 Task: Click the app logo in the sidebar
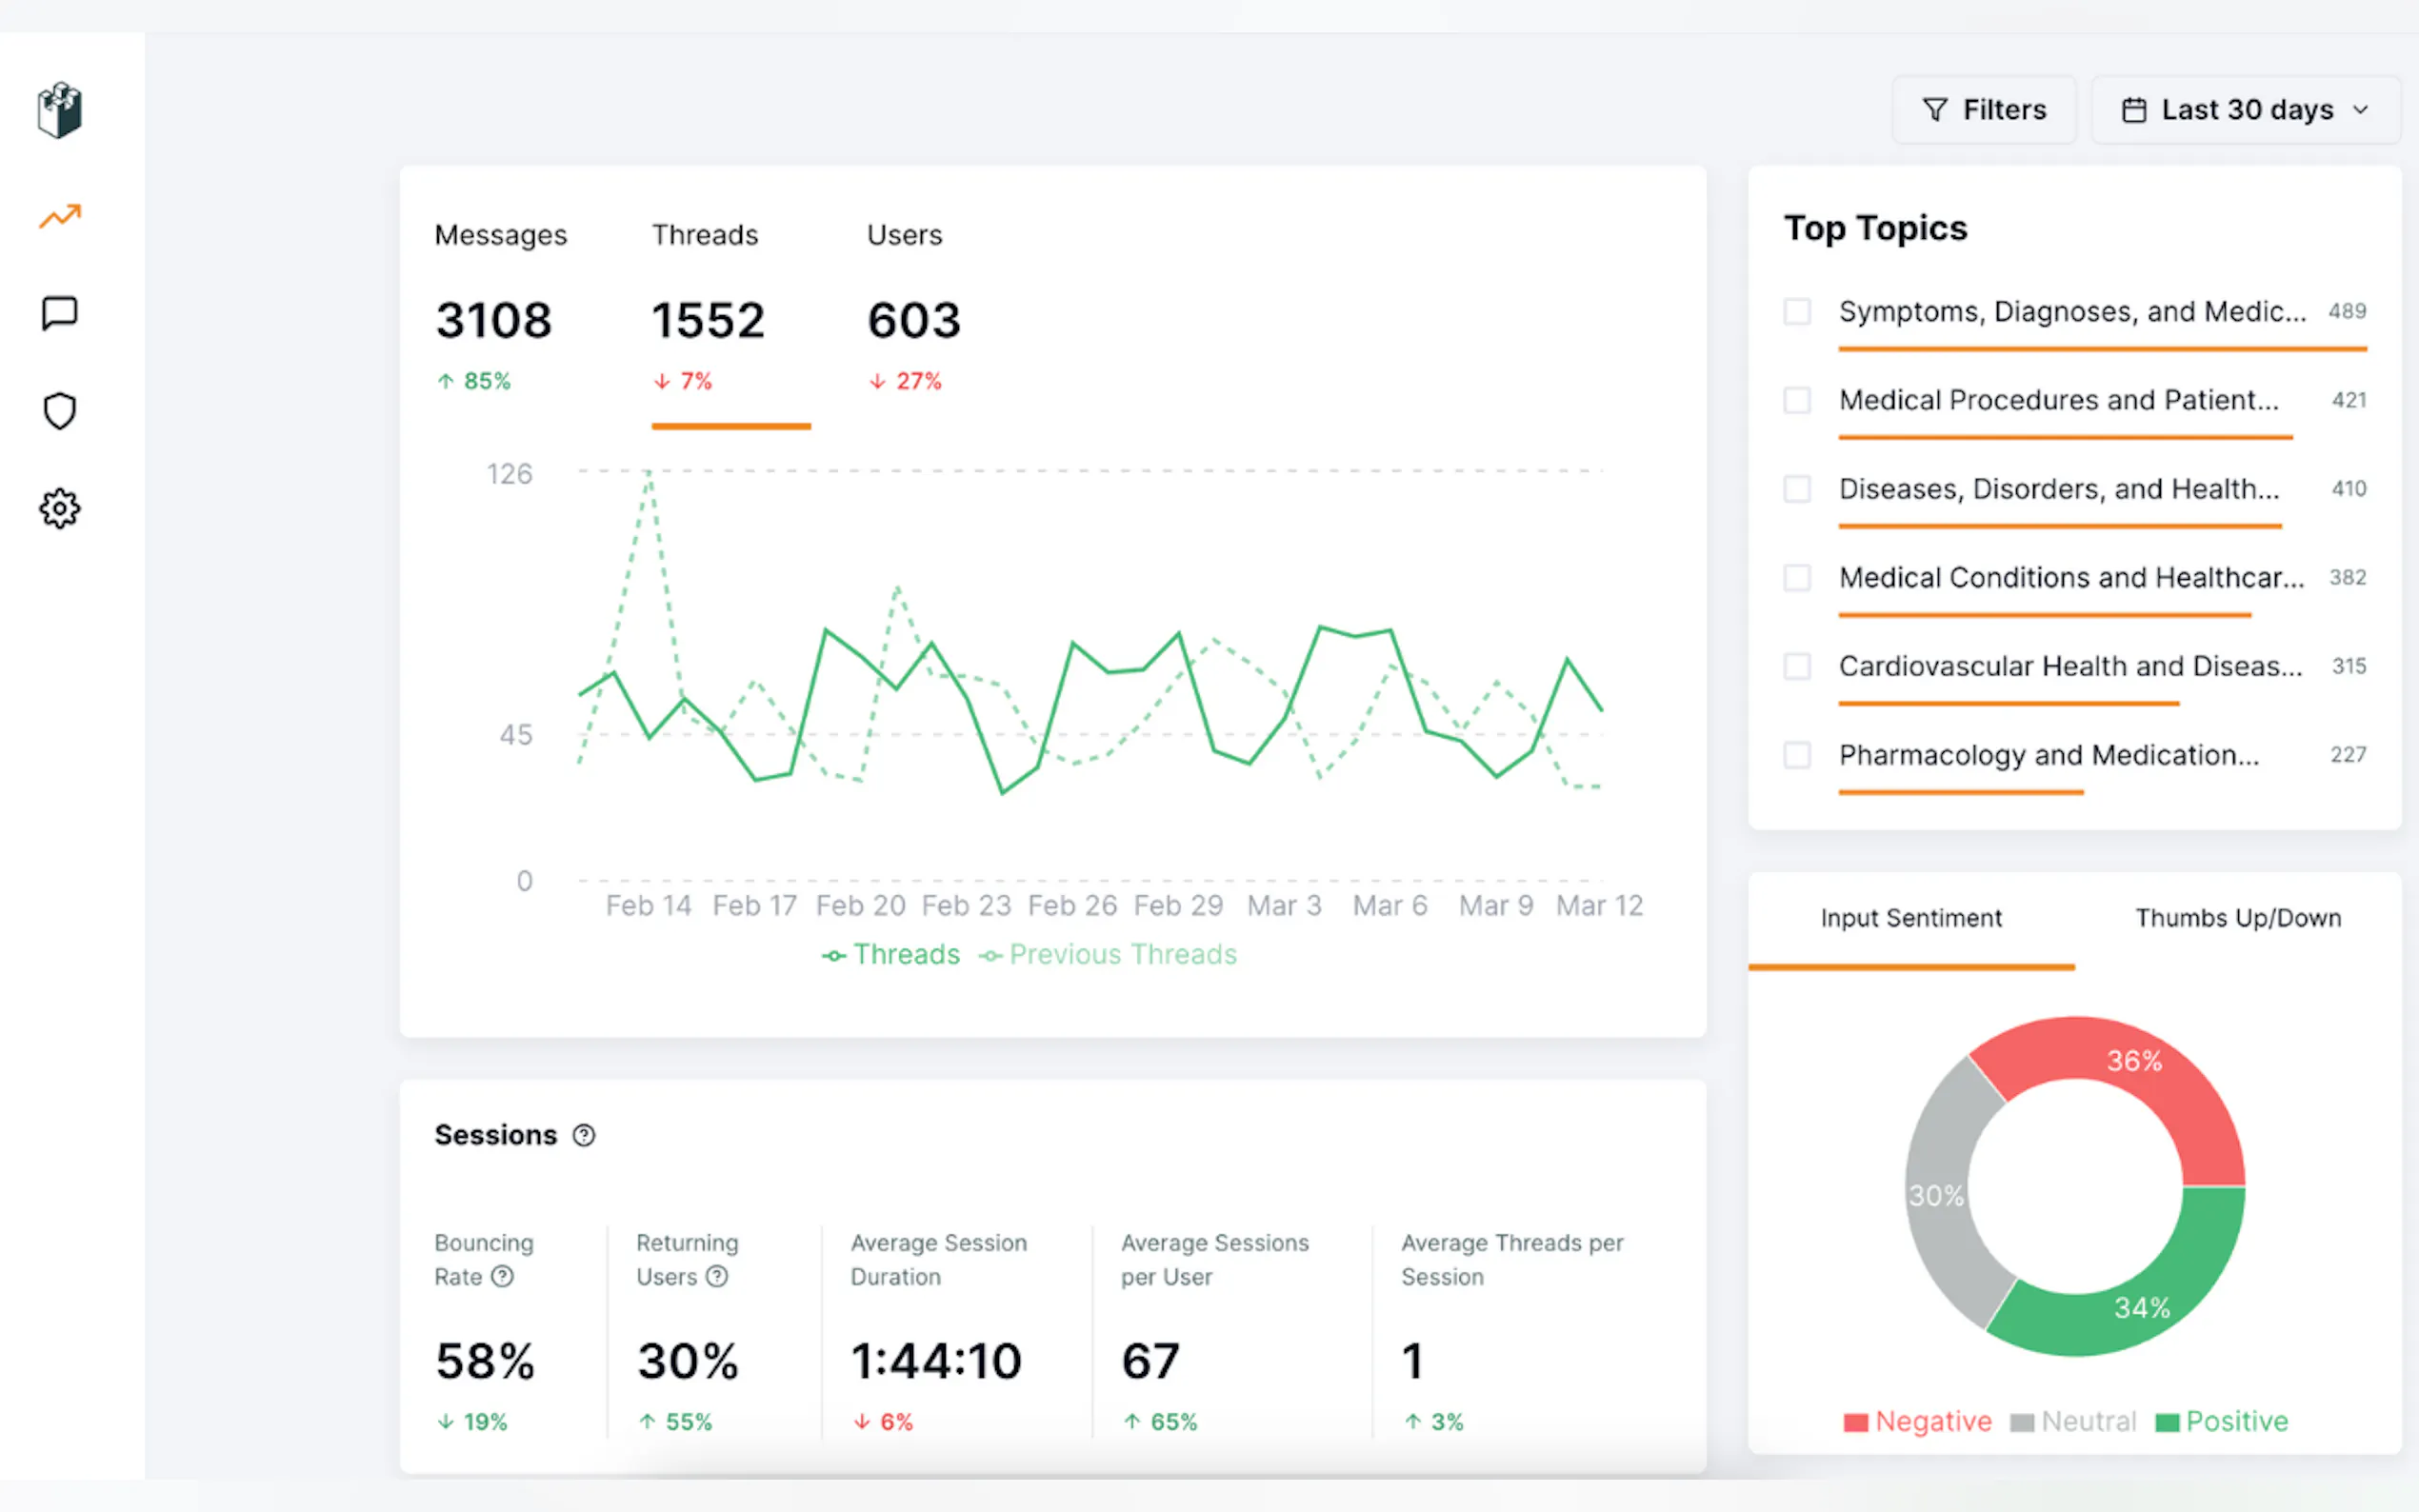click(x=60, y=110)
